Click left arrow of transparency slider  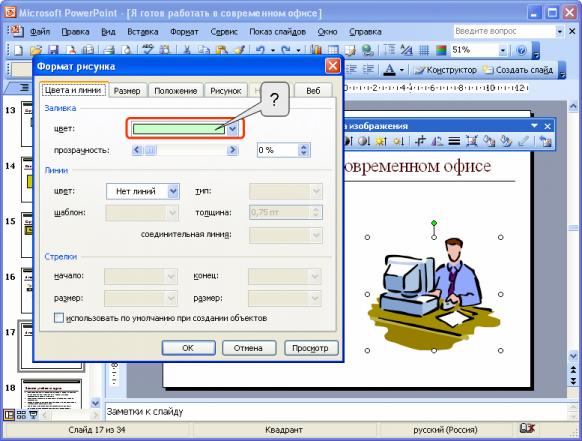[137, 150]
